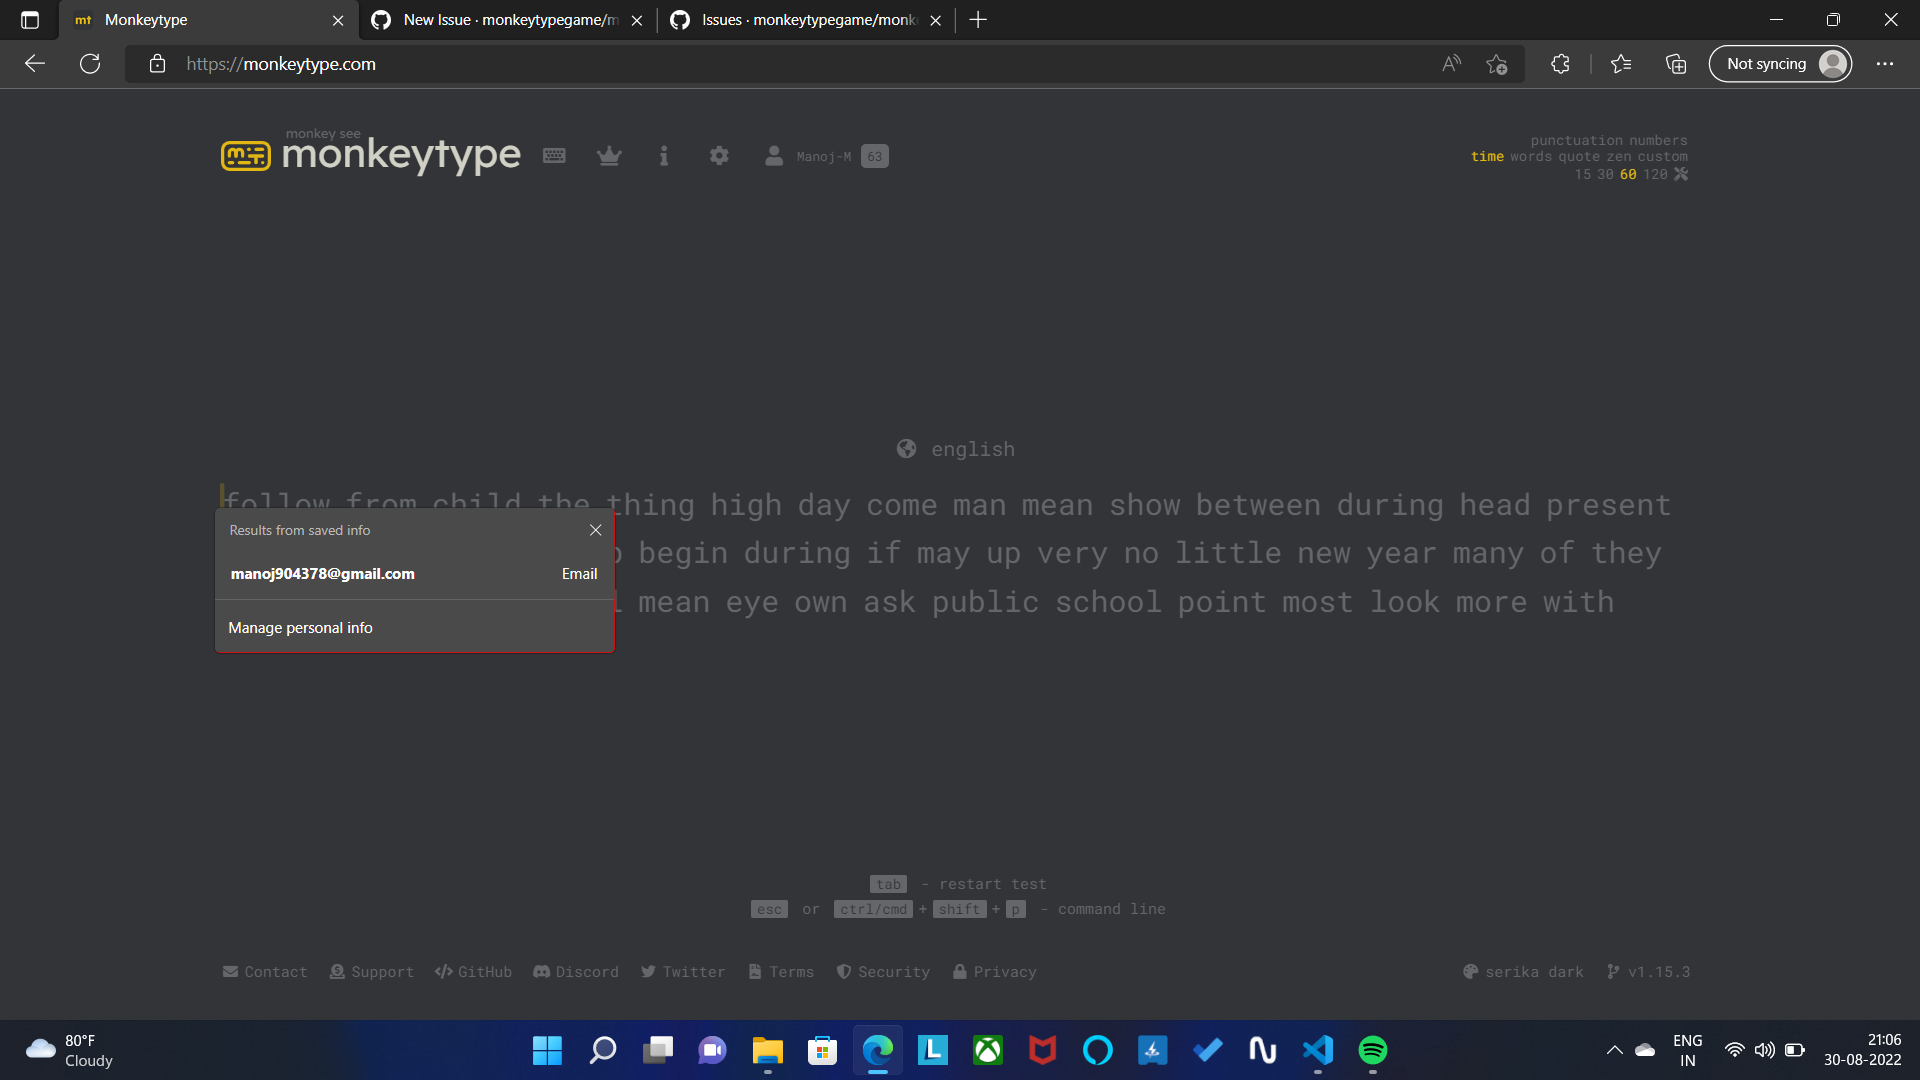Open the about info icon

tap(663, 156)
